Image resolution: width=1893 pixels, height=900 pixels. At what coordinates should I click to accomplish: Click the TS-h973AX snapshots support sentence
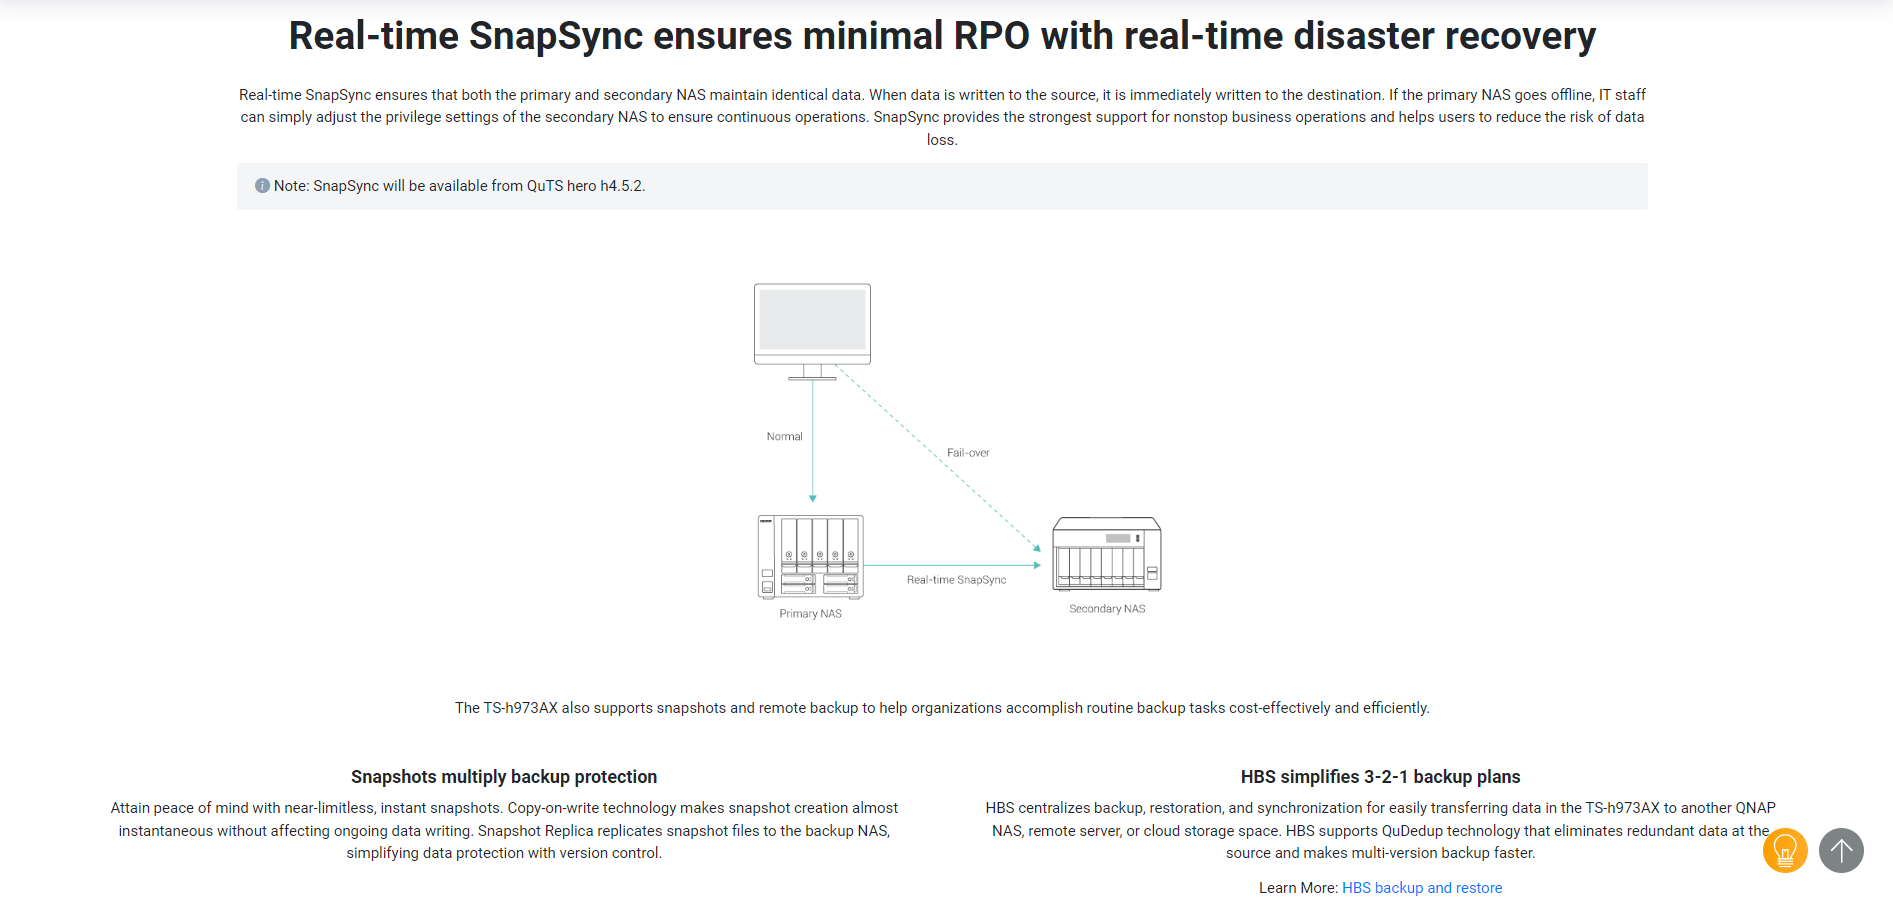point(942,708)
